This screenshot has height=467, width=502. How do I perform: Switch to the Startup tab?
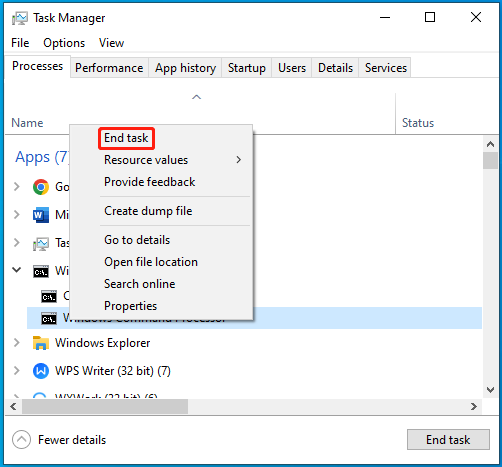point(247,68)
